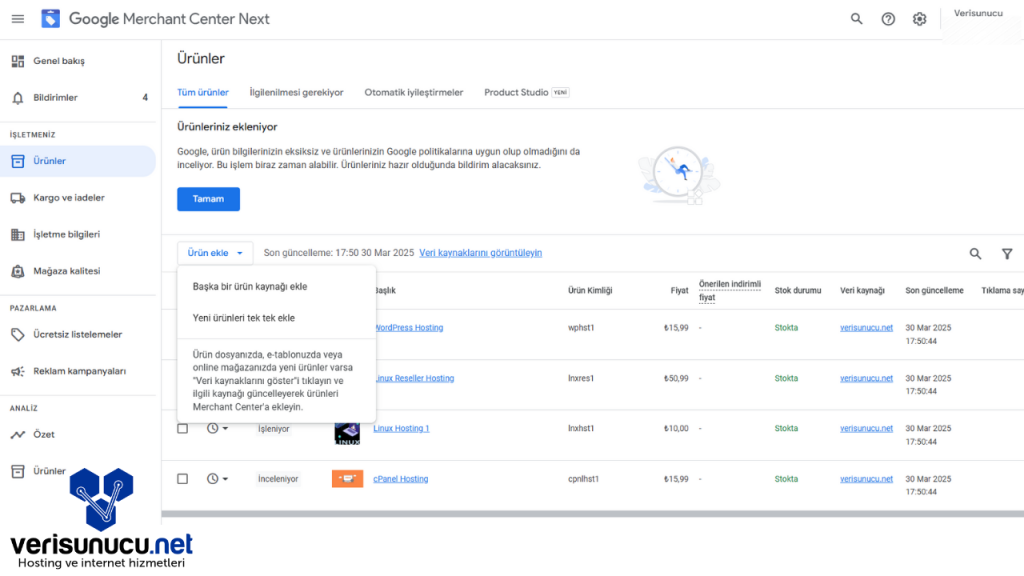
Task: Click the Mağaza kalitesi badge icon
Action: (x=18, y=271)
